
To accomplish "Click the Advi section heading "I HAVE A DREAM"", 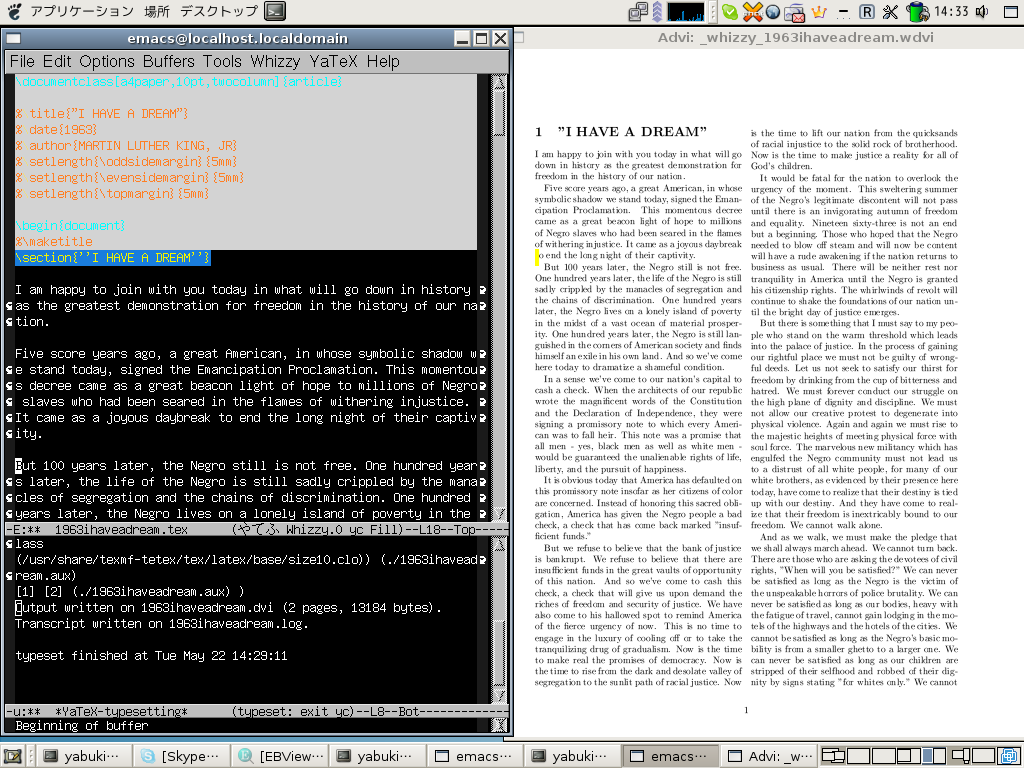I will (x=632, y=132).
